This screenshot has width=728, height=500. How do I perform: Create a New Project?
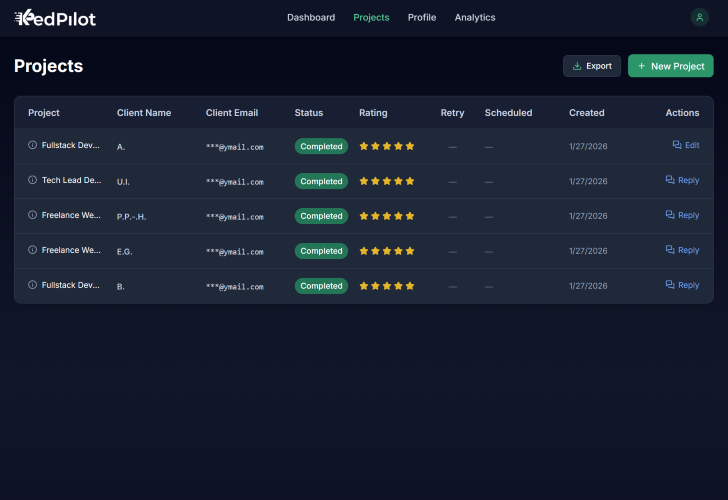click(671, 66)
